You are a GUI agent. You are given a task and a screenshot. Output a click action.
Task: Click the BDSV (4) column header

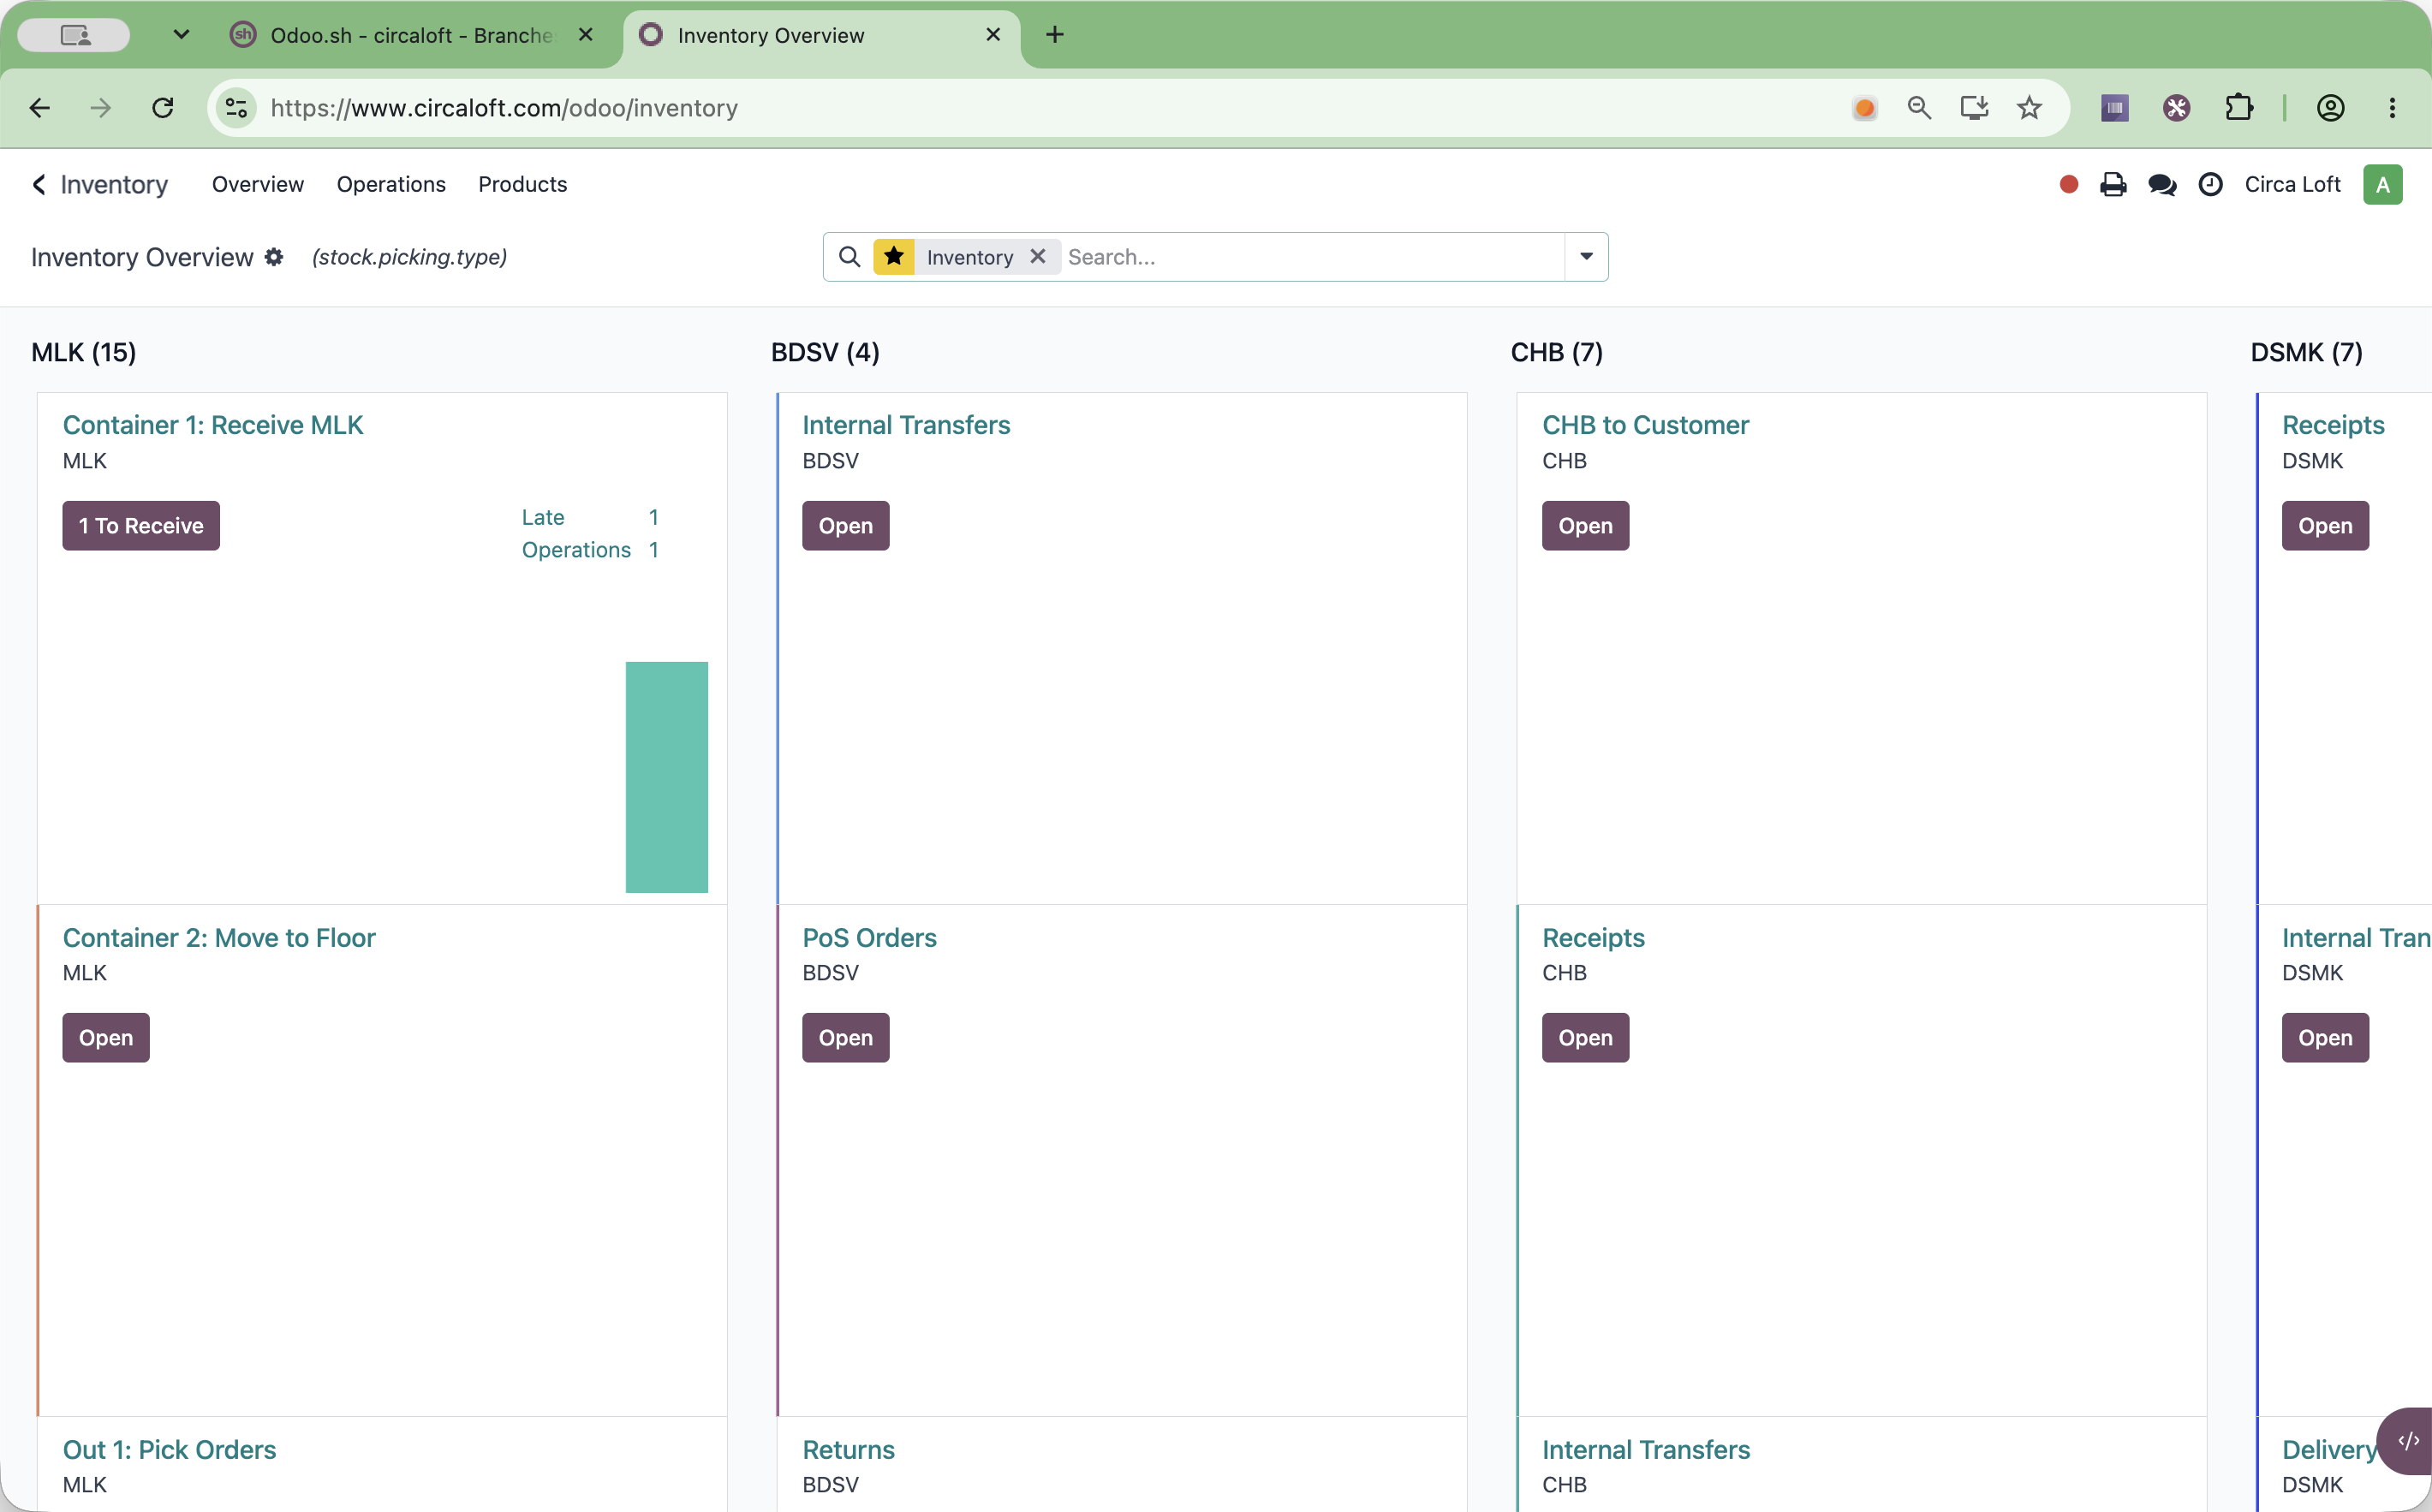(825, 352)
